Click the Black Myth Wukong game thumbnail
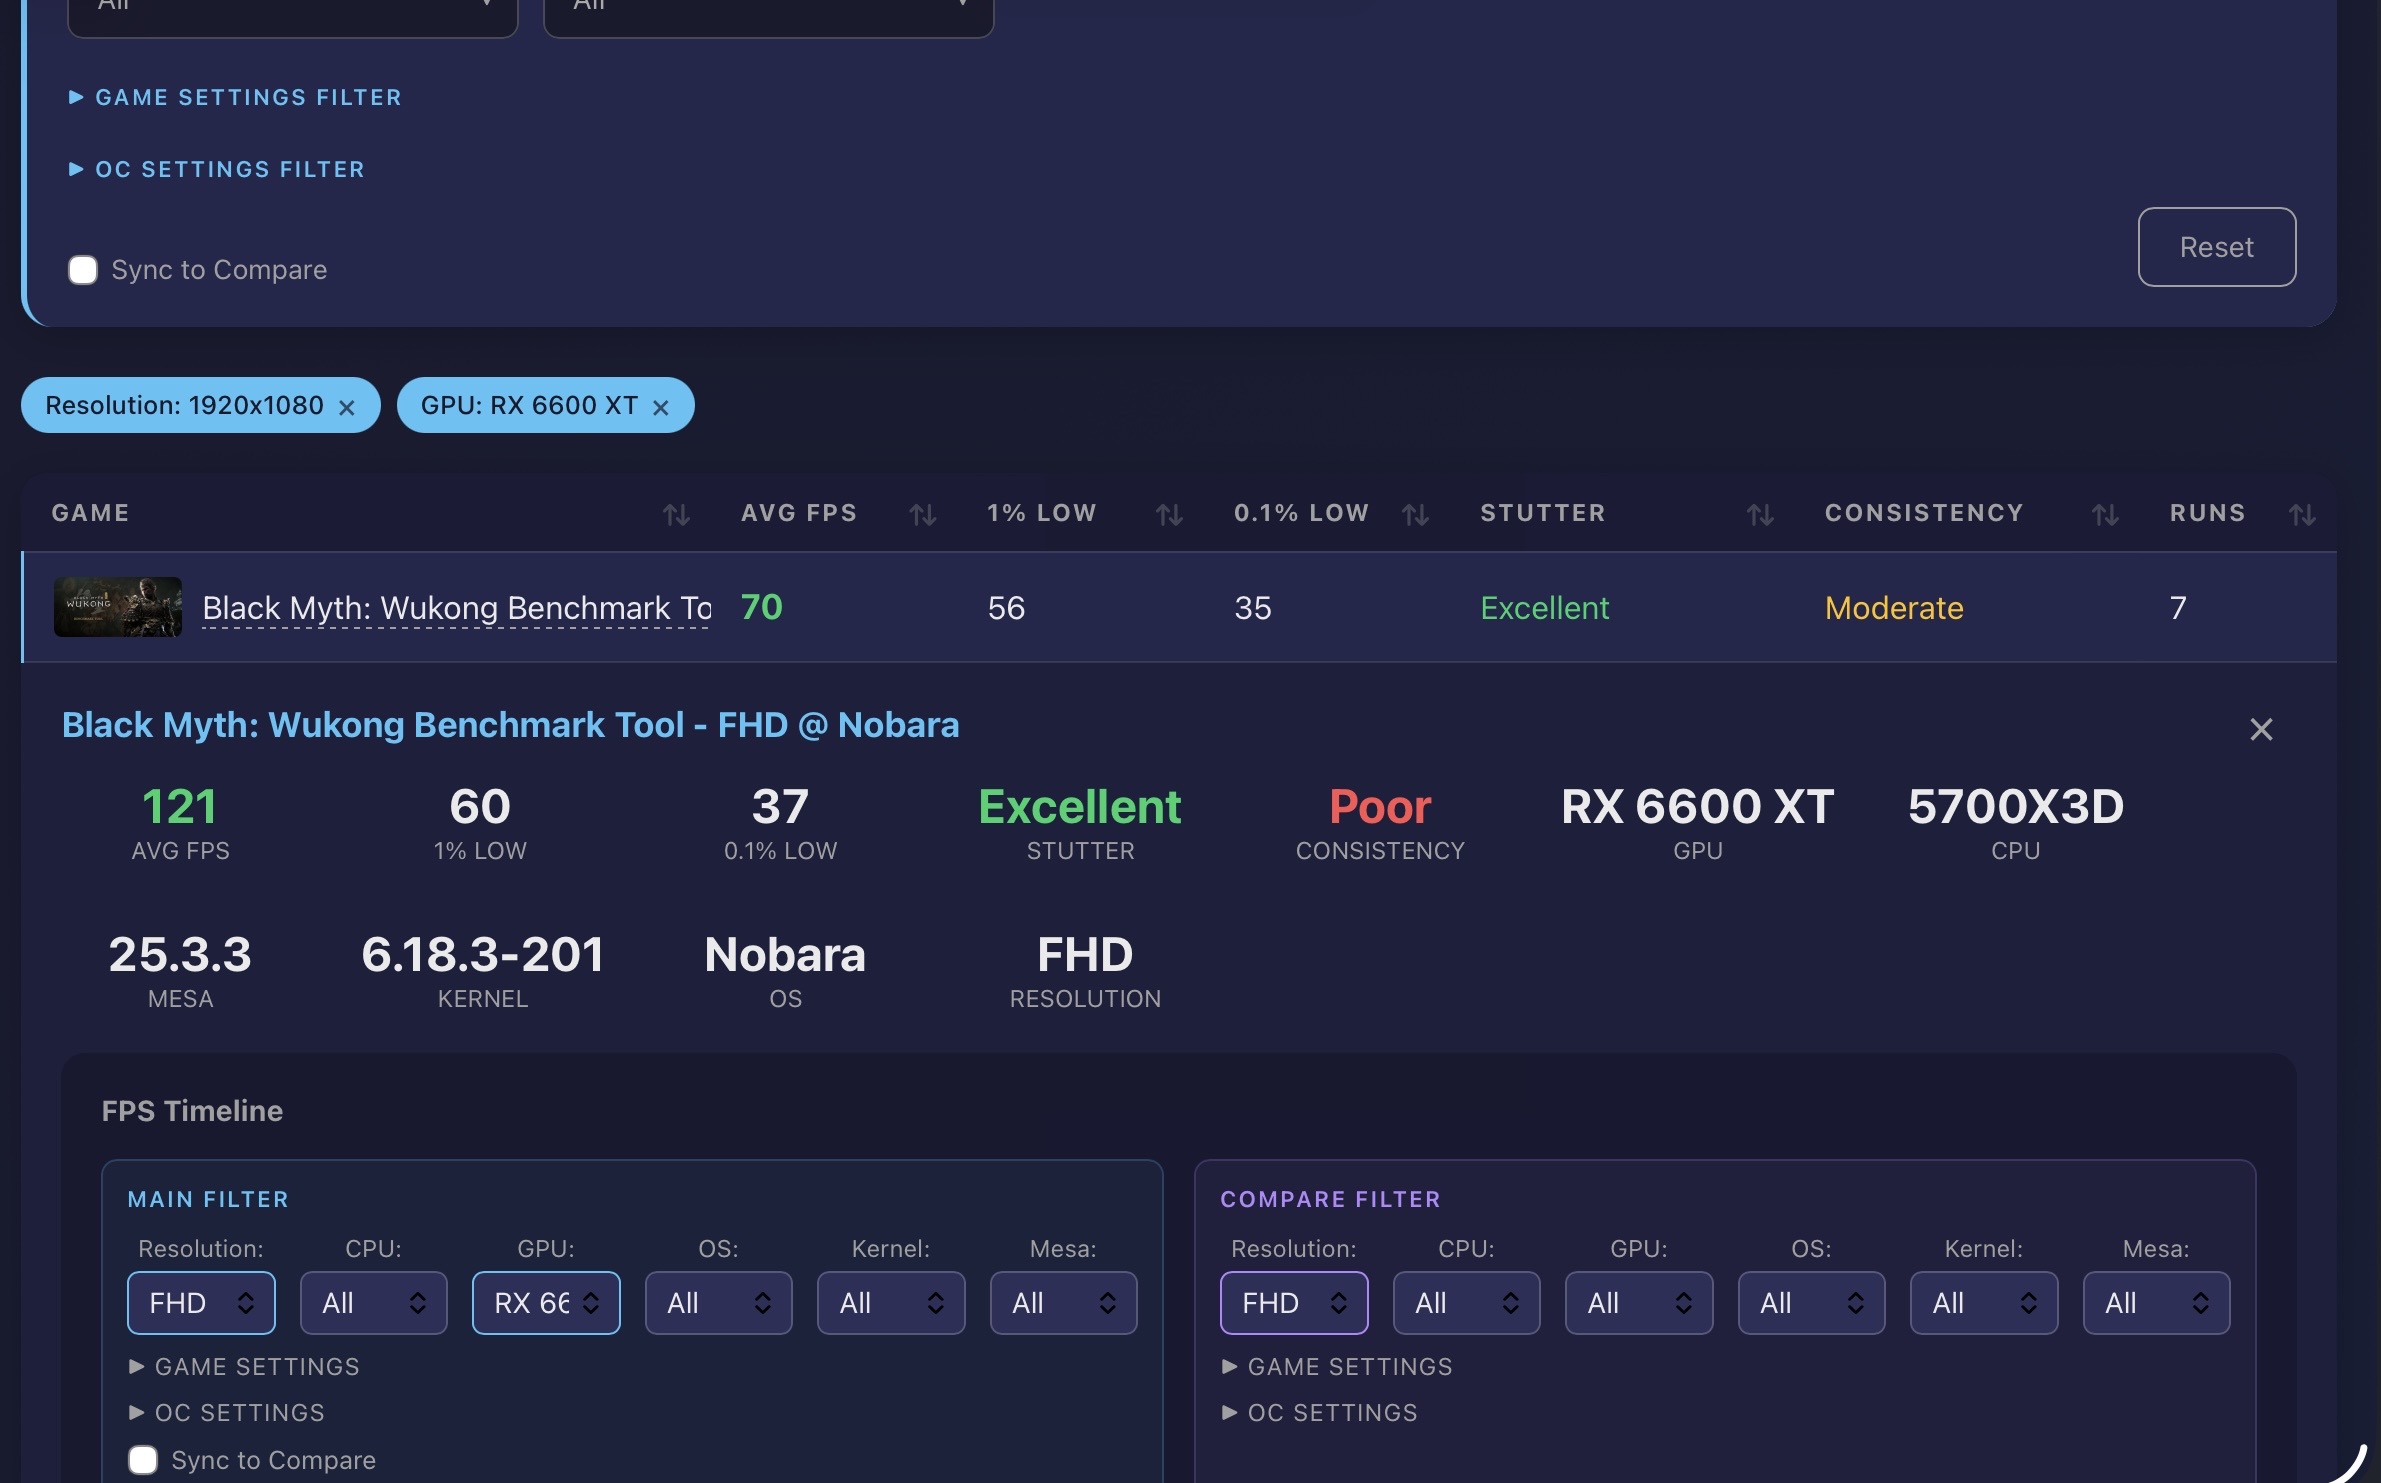 tap(118, 607)
